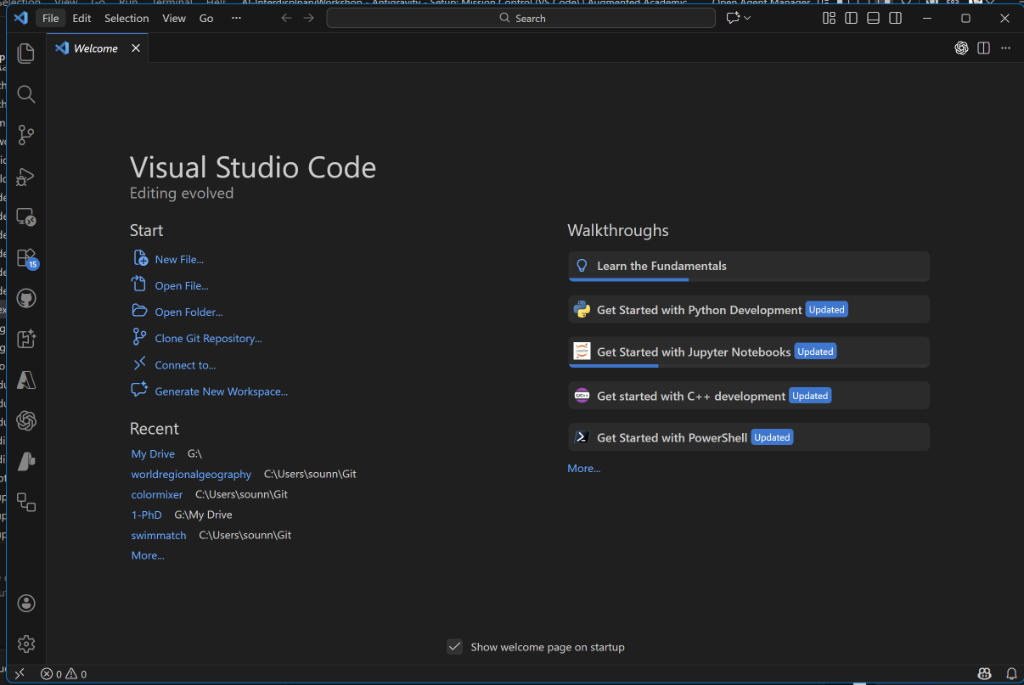Go forward with the navigation arrow
This screenshot has height=685, width=1024.
pyautogui.click(x=309, y=18)
